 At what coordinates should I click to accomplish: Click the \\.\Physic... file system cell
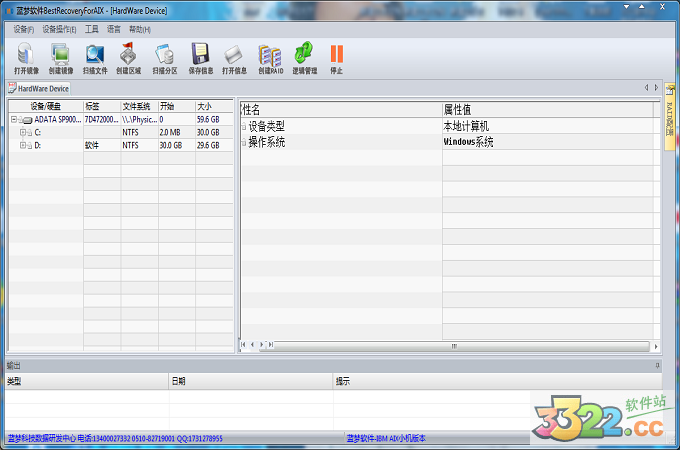point(139,120)
